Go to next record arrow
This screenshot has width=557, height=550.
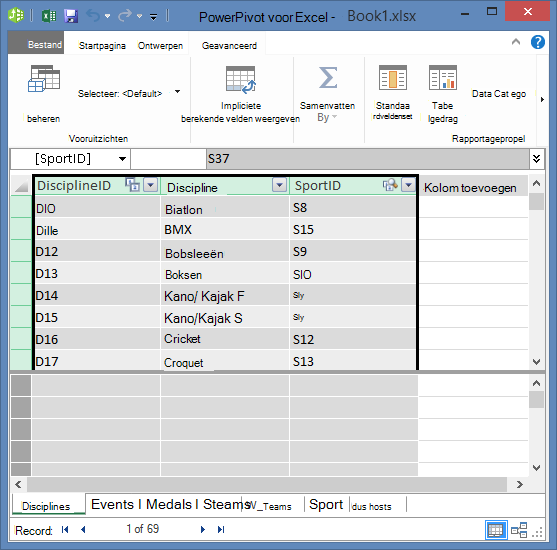pyautogui.click(x=203, y=529)
